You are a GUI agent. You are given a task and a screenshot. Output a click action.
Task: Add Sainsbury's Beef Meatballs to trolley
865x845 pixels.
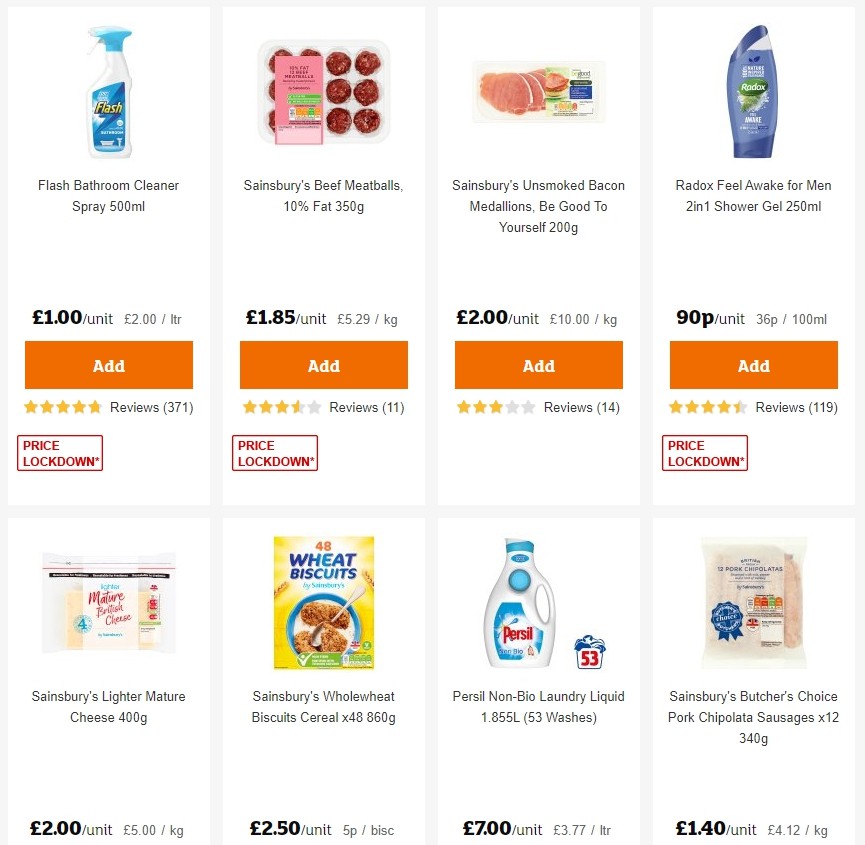point(323,364)
